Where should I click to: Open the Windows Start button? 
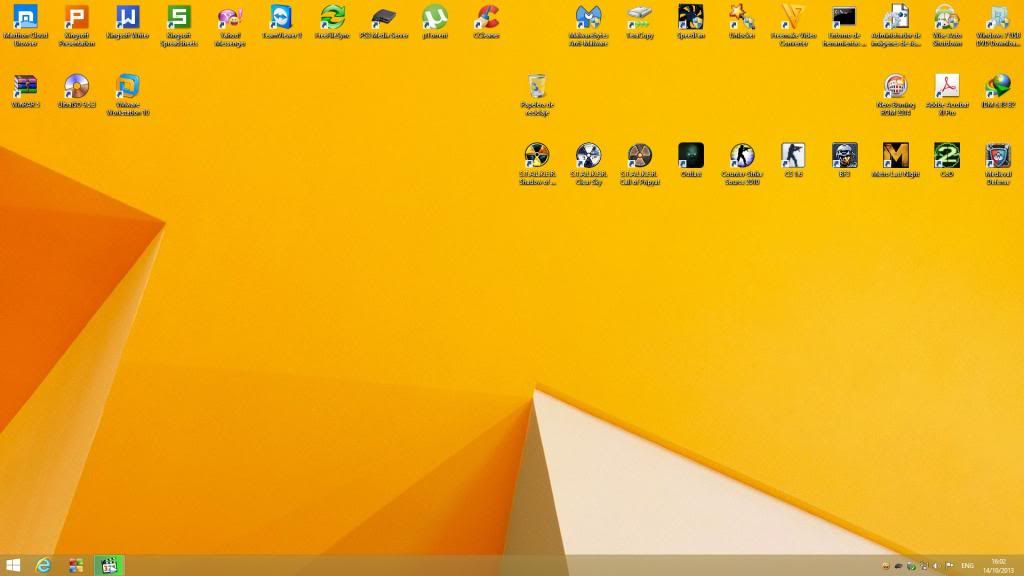coord(14,565)
